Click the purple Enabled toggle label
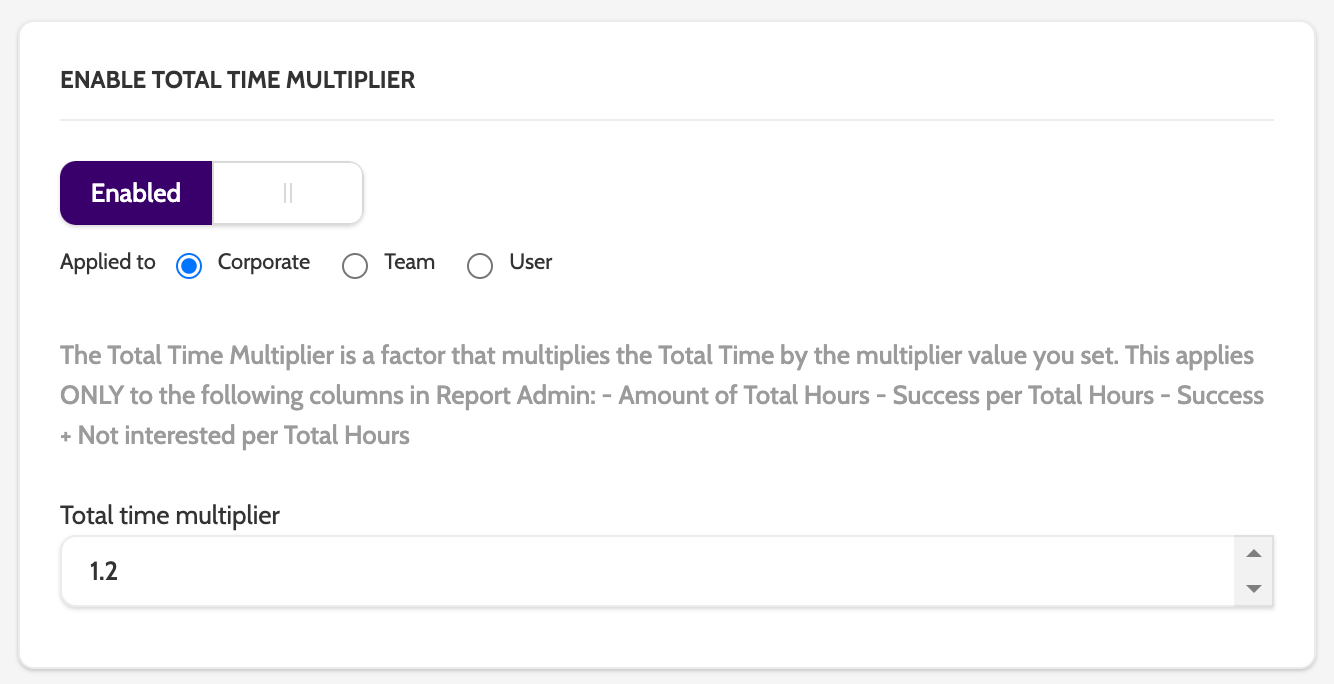This screenshot has width=1334, height=684. tap(136, 193)
